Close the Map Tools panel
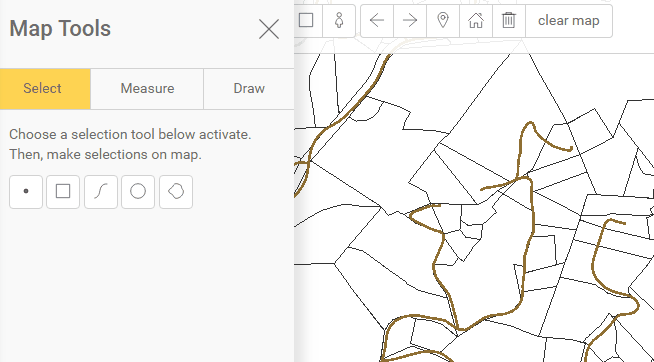 pyautogui.click(x=269, y=29)
